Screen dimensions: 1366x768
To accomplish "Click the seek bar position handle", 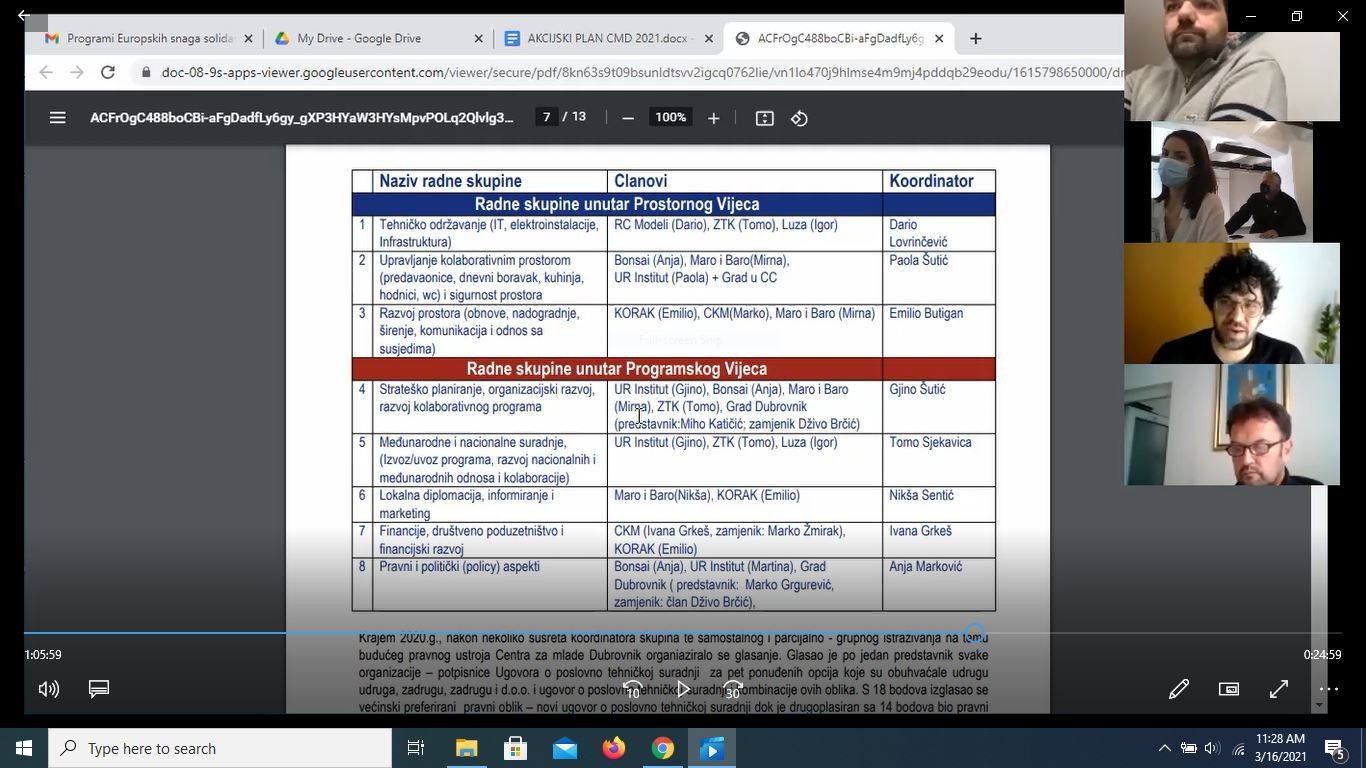I will 975,634.
